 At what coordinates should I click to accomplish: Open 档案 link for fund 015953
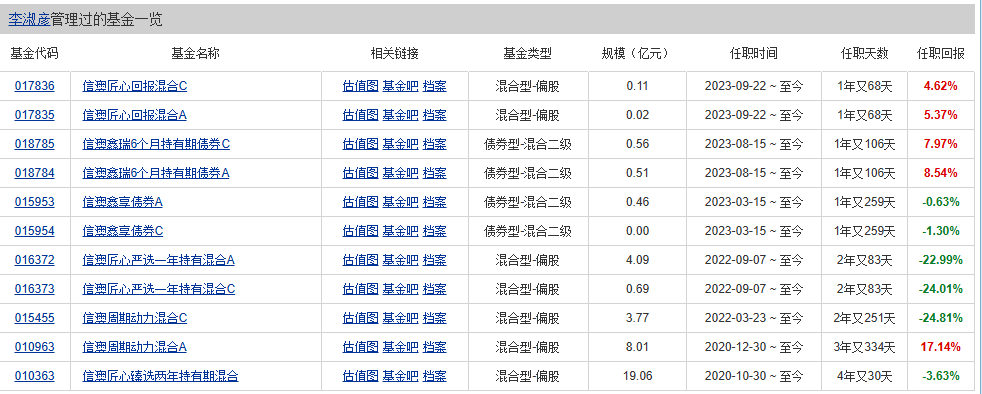click(435, 202)
